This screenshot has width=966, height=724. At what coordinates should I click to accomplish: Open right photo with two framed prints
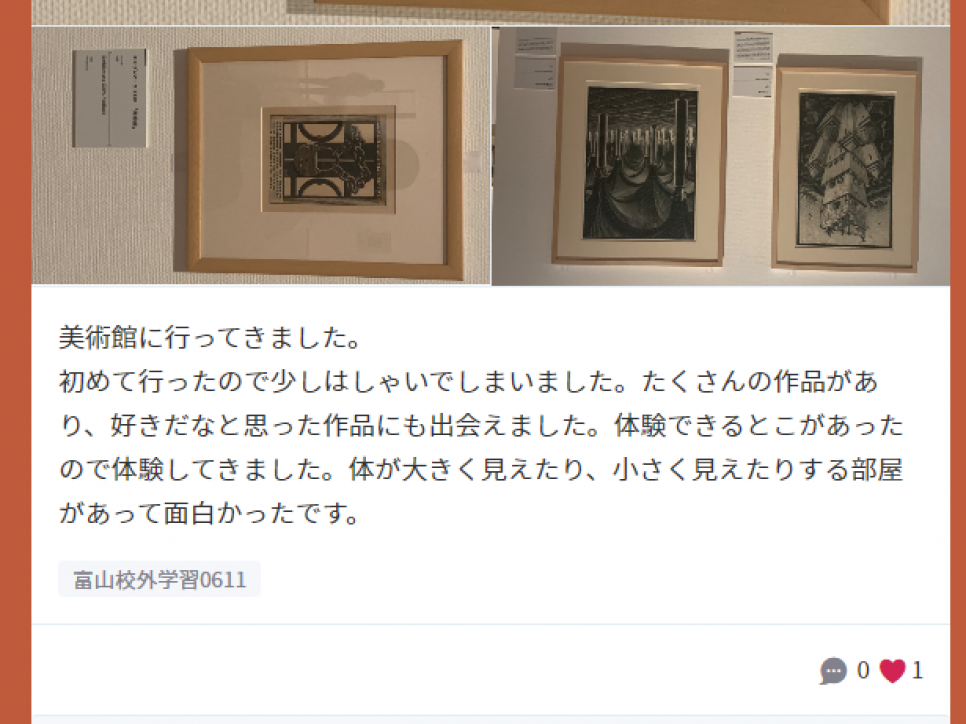[721, 156]
